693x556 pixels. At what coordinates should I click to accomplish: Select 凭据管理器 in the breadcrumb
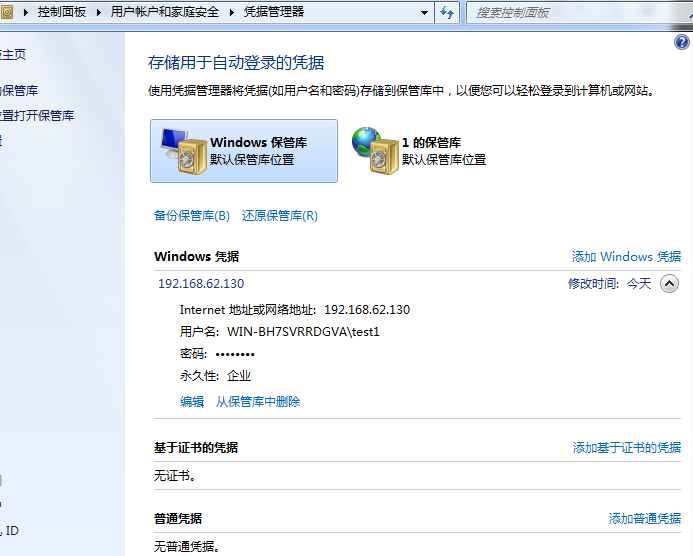(x=274, y=12)
